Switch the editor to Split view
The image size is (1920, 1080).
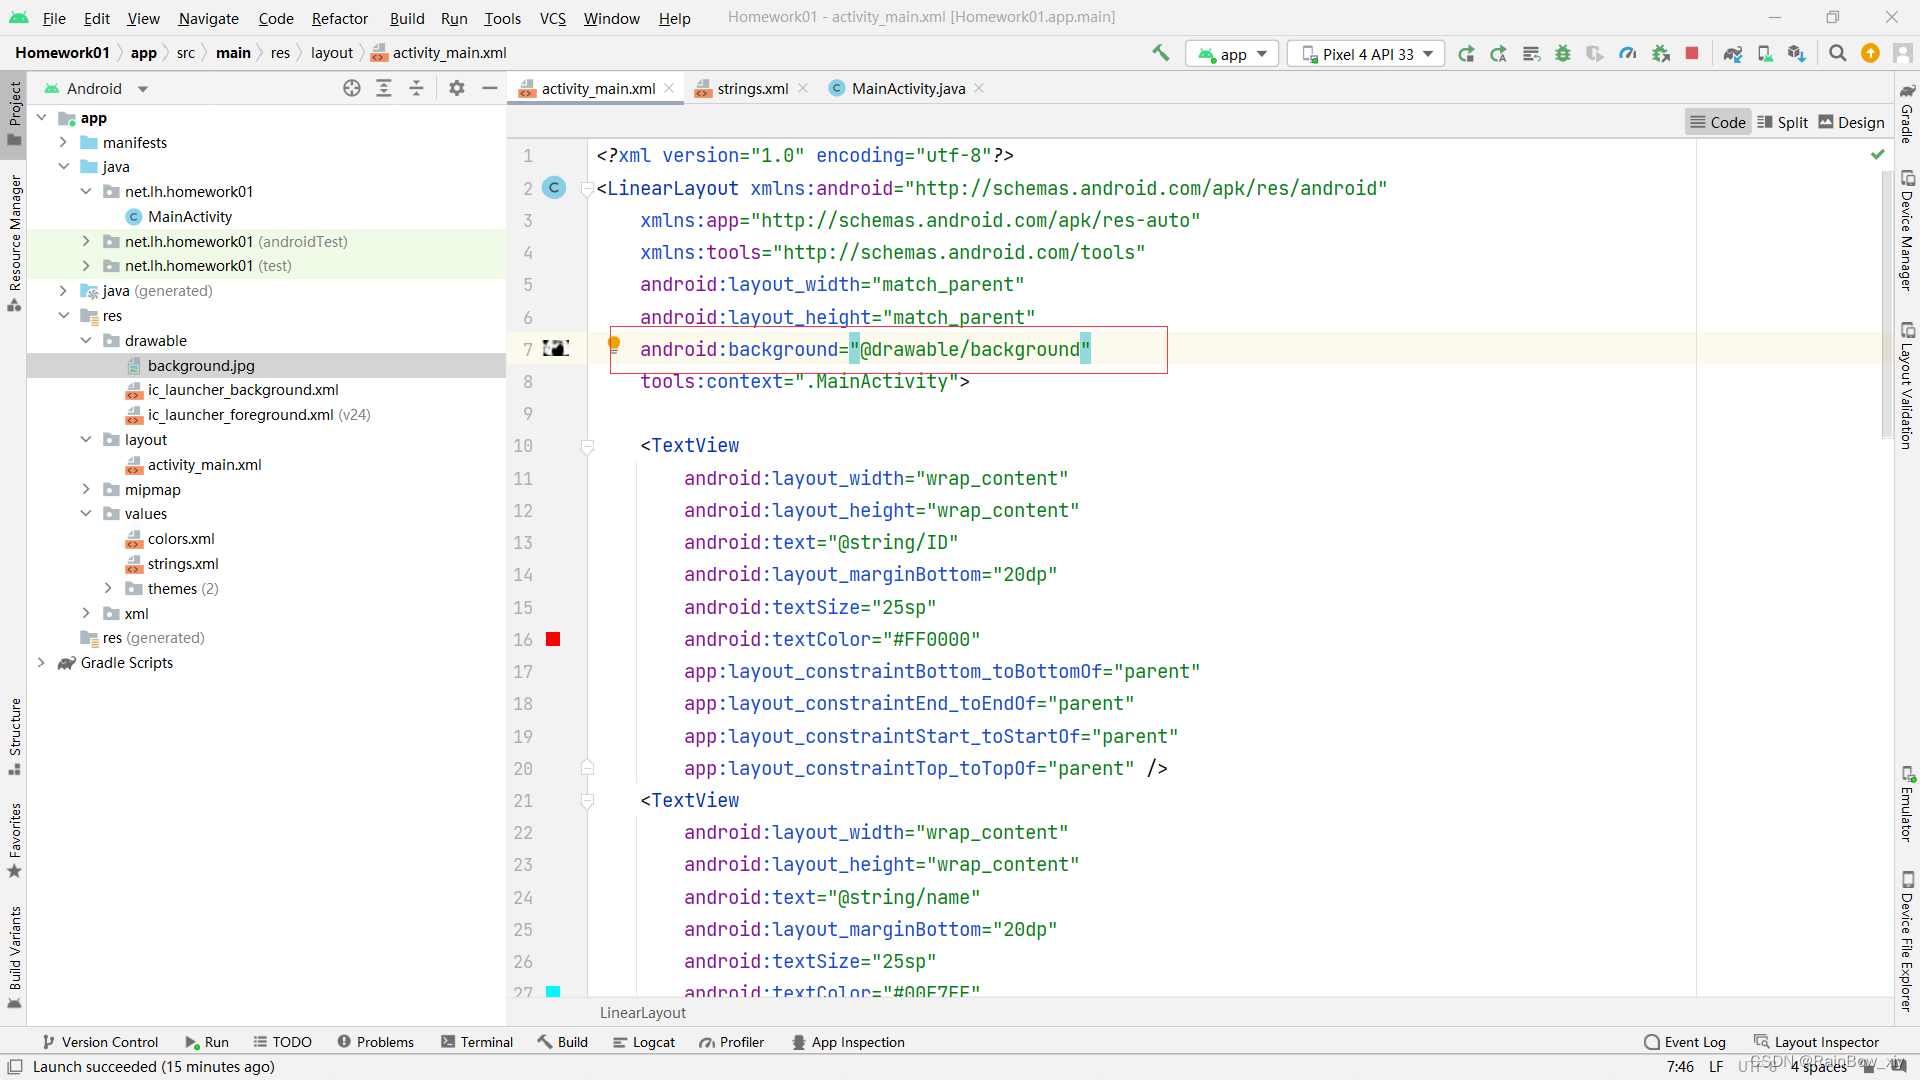point(1783,121)
